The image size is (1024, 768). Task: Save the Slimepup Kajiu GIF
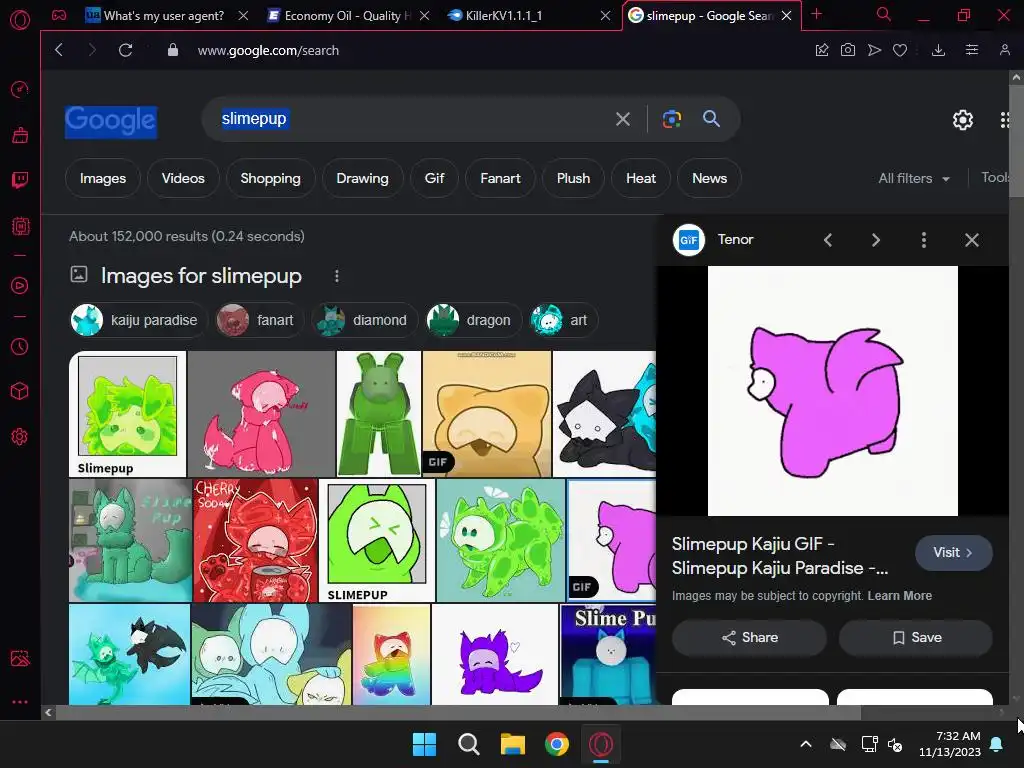(916, 637)
